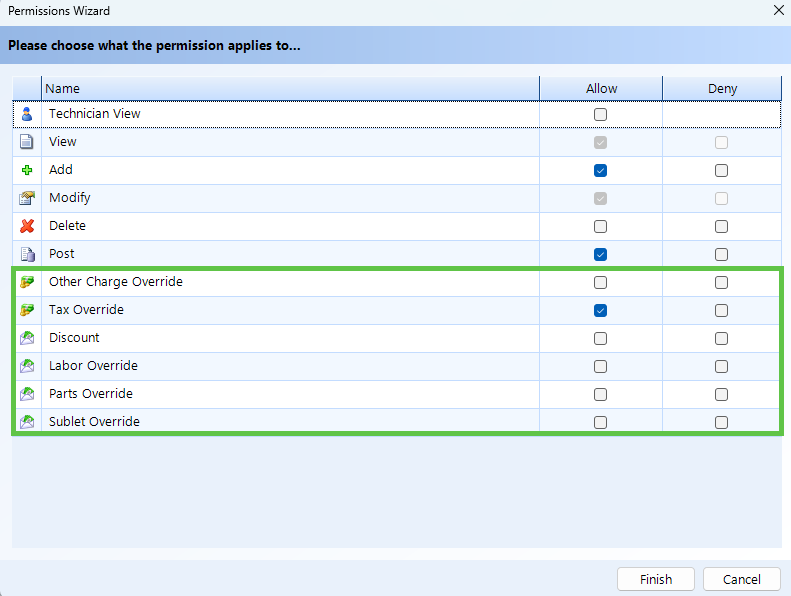
Task: Click the Cancel button
Action: [x=742, y=579]
